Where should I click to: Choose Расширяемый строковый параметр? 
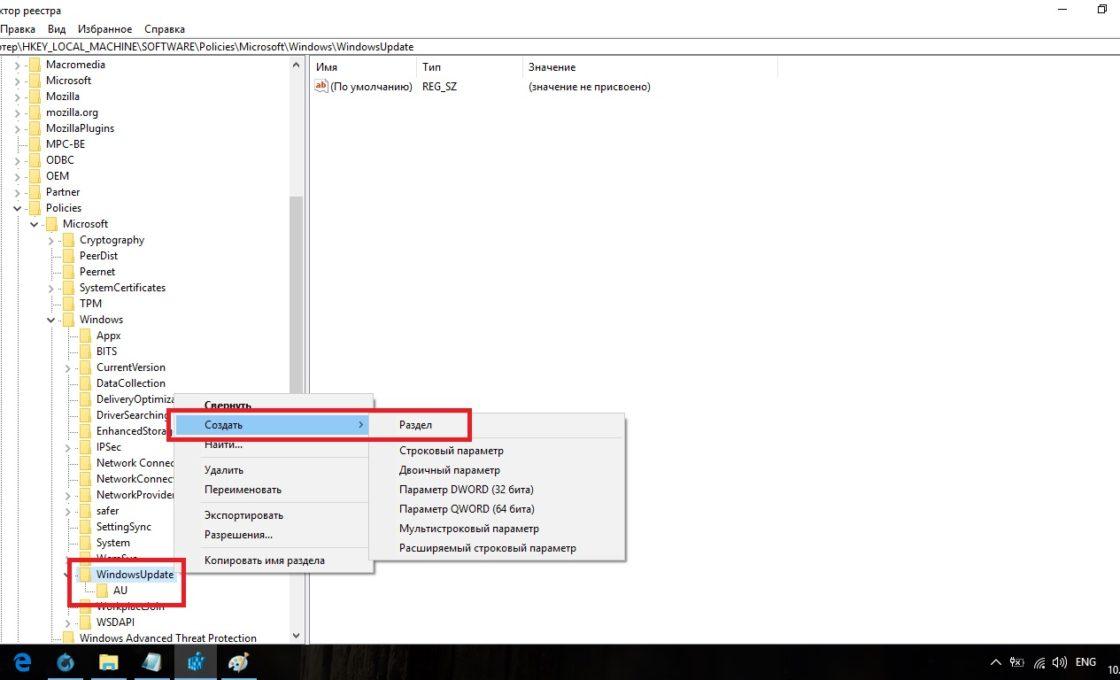[487, 548]
